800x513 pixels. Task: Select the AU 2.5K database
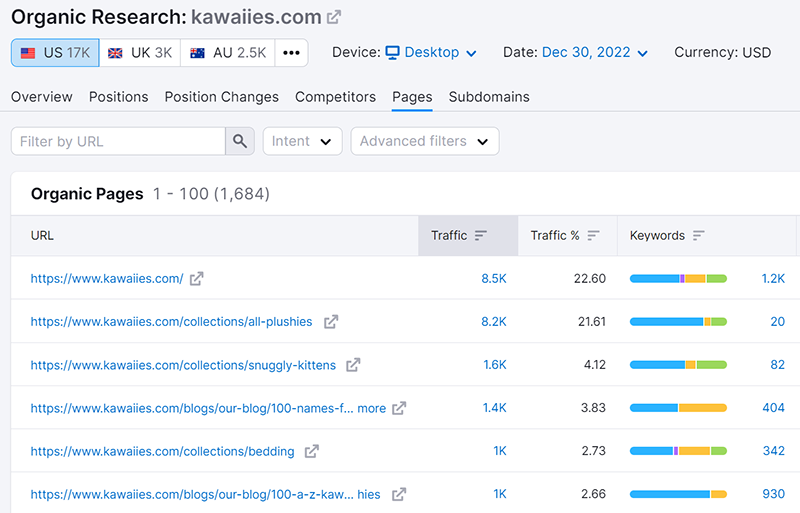[x=228, y=53]
